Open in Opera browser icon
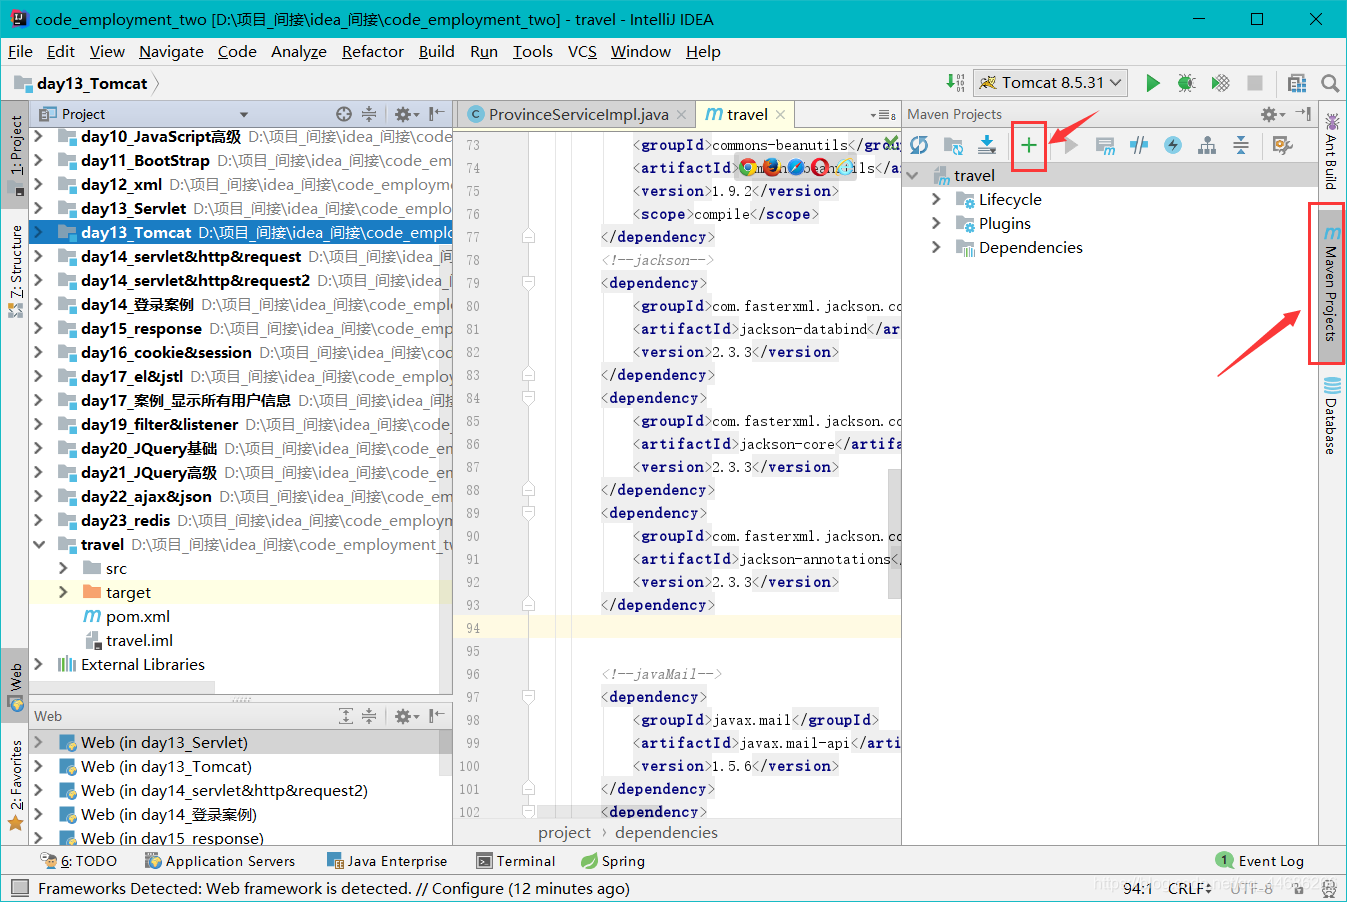Image resolution: width=1347 pixels, height=902 pixels. click(x=820, y=167)
